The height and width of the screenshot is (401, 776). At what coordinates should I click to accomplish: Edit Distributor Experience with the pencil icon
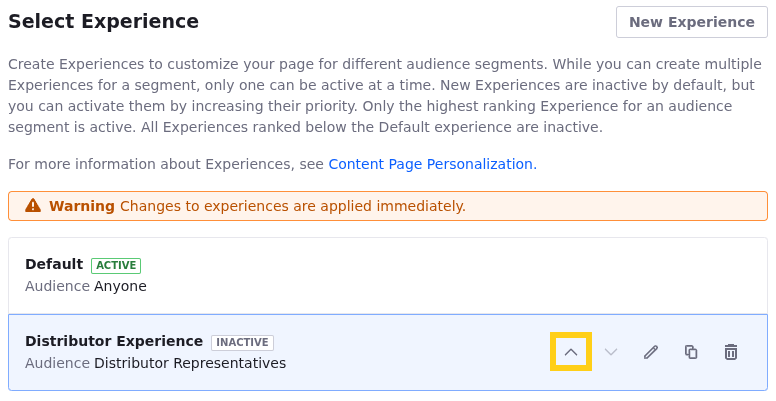click(x=651, y=352)
